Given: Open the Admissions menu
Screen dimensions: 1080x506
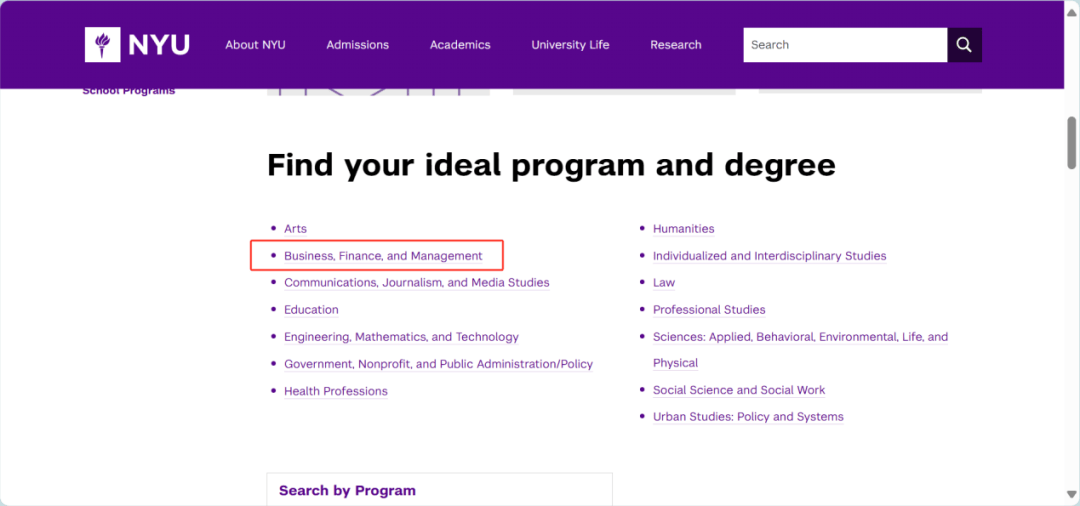Looking at the screenshot, I should click(x=357, y=45).
